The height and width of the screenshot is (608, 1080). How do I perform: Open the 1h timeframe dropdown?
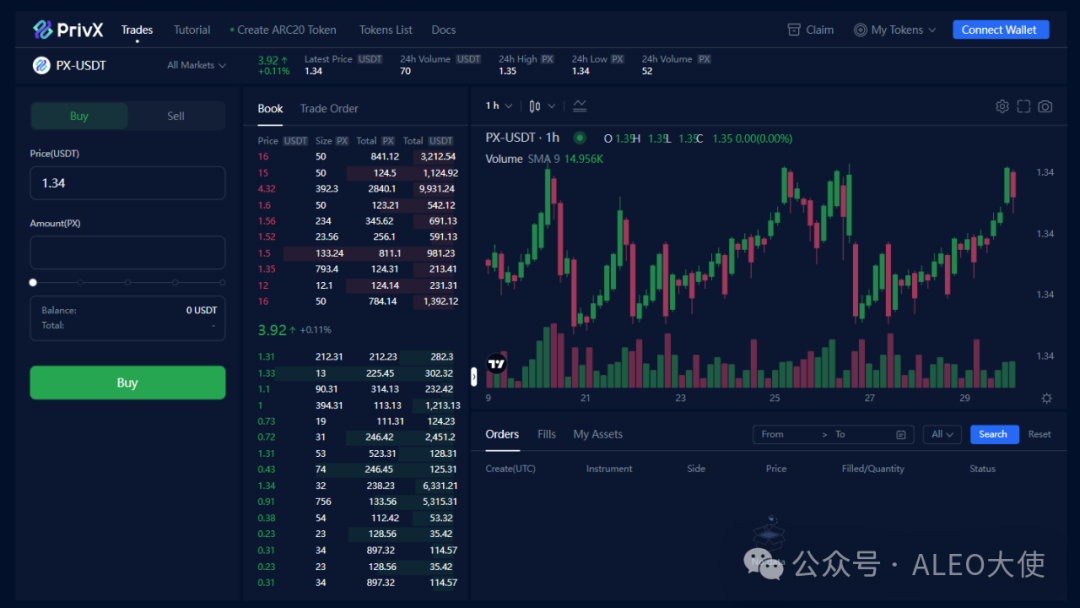coord(499,106)
